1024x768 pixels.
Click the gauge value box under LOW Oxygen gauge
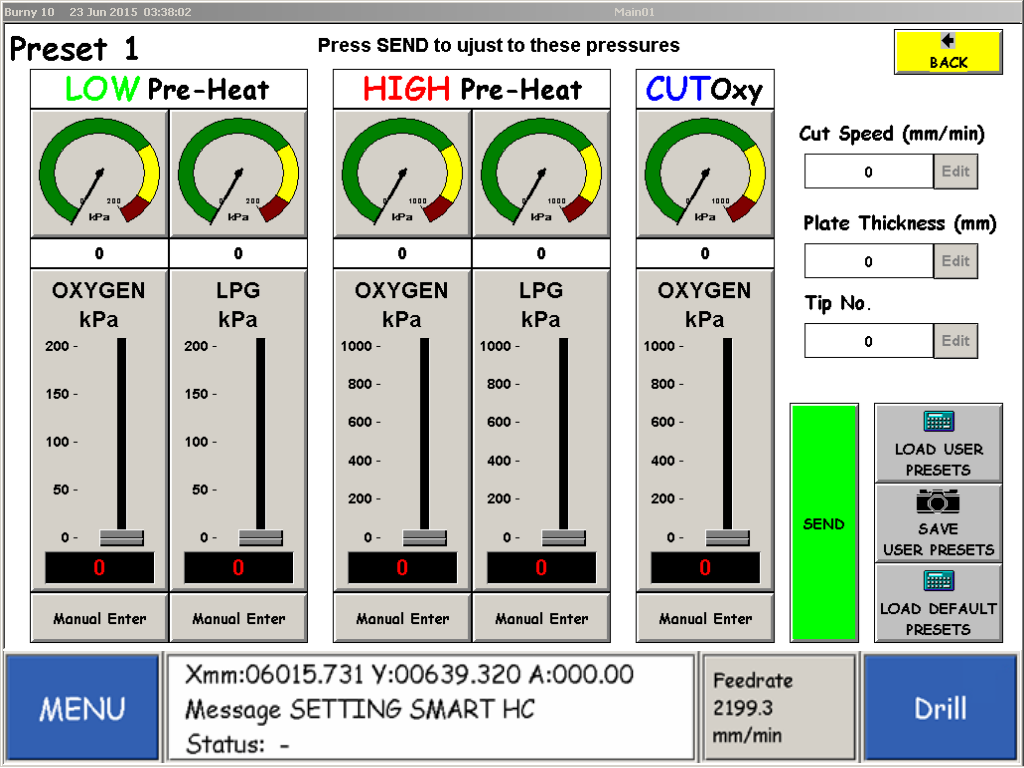(99, 253)
